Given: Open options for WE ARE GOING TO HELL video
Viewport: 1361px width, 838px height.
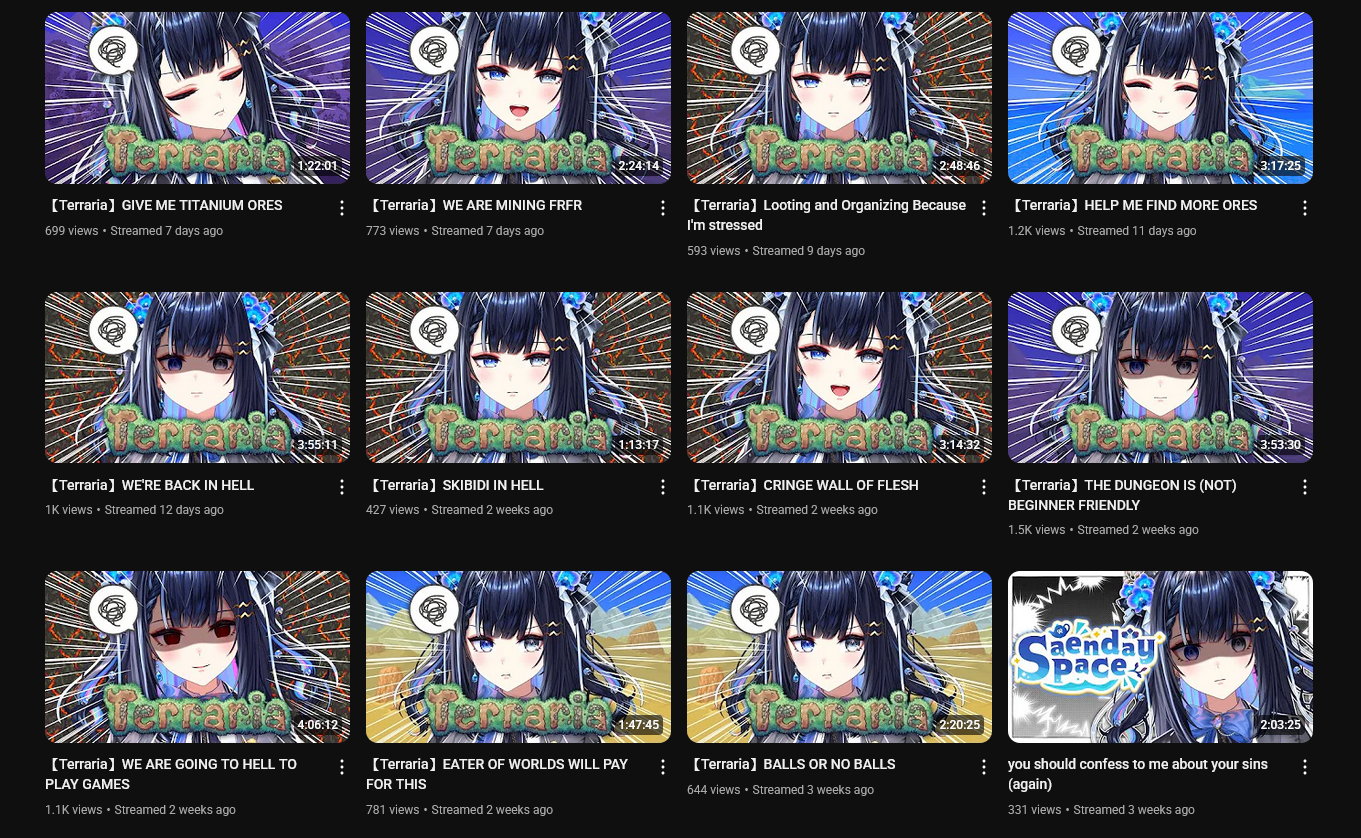Looking at the screenshot, I should [342, 767].
